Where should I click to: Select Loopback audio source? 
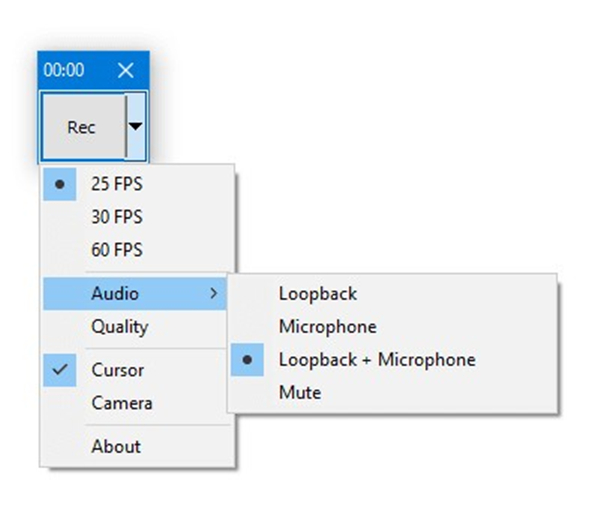coord(317,294)
